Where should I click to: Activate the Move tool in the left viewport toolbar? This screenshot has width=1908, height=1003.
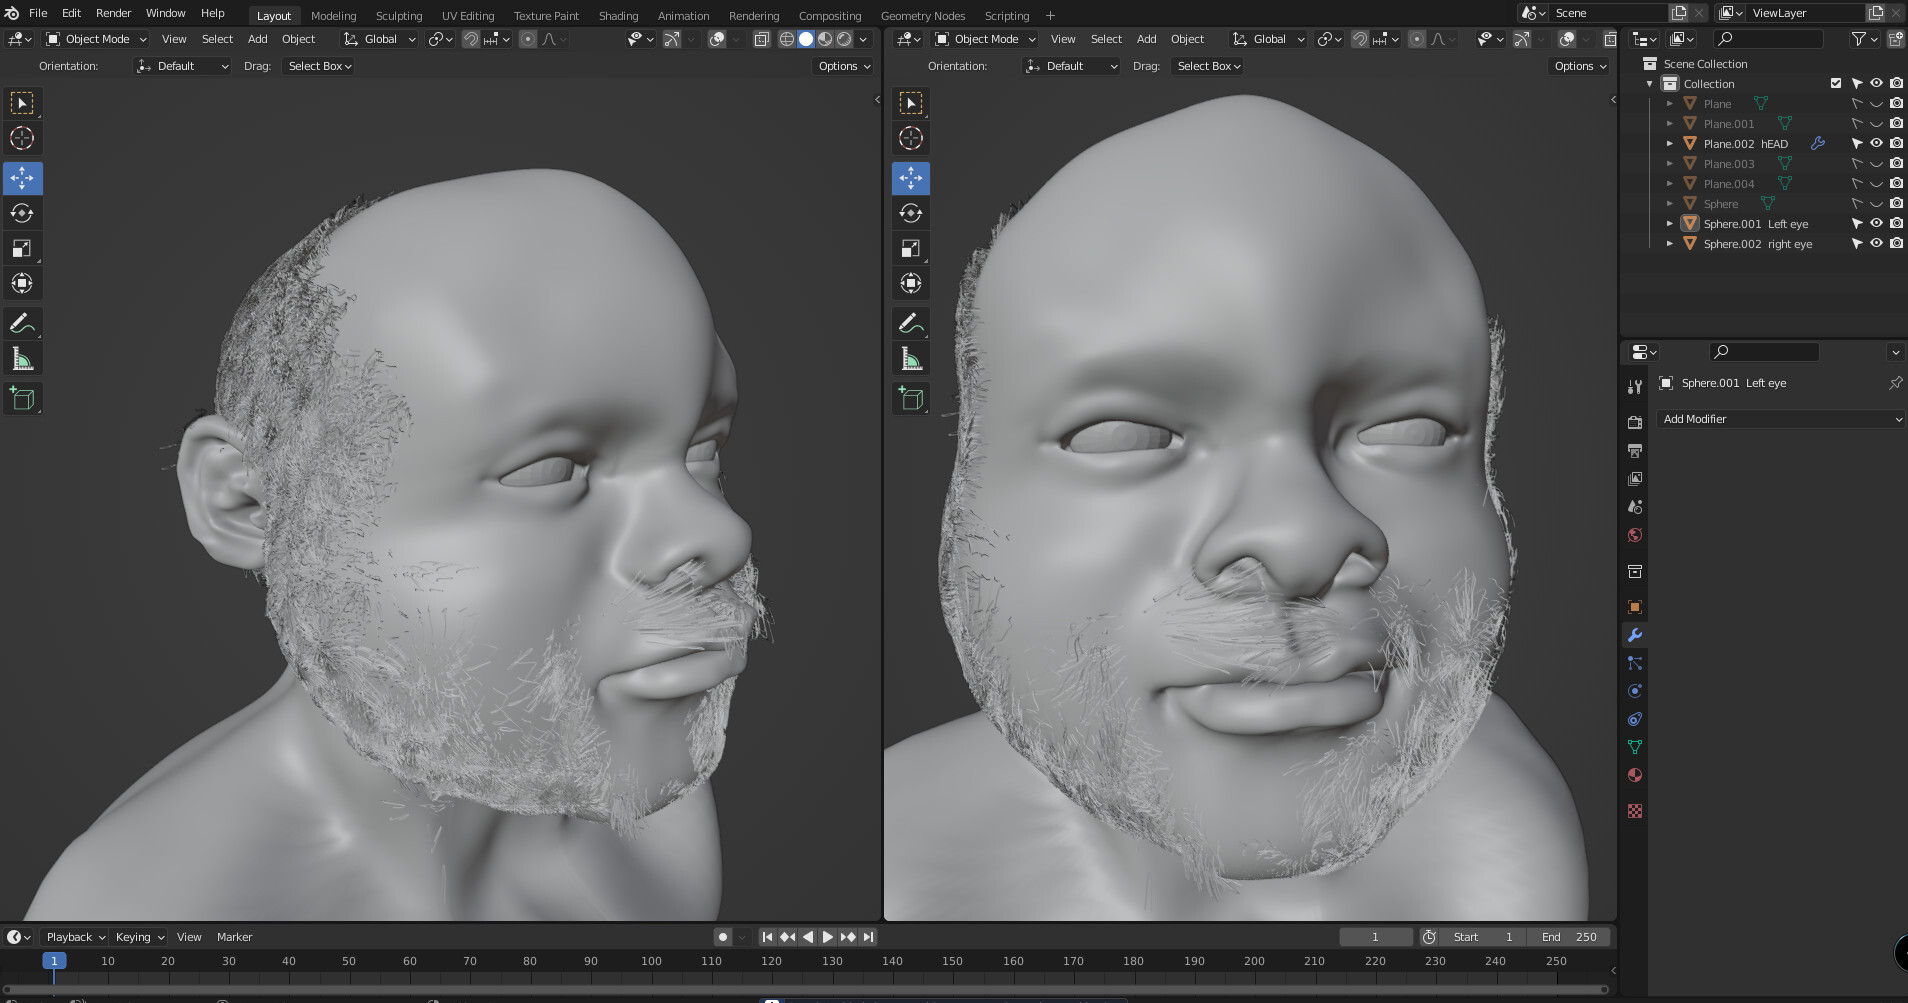(22, 178)
